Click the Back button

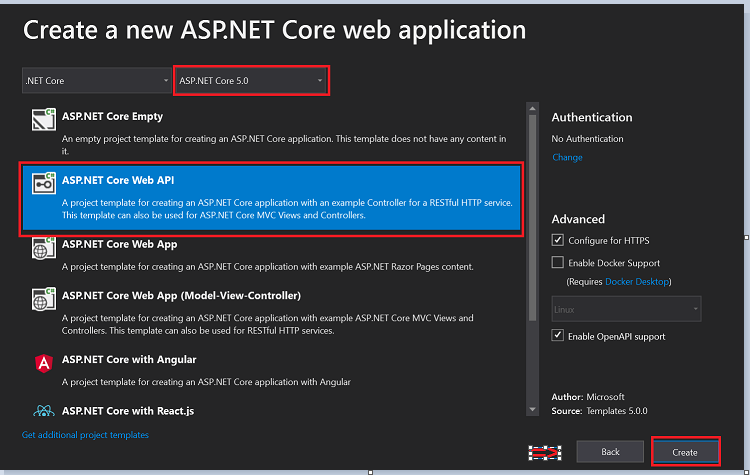pos(610,452)
